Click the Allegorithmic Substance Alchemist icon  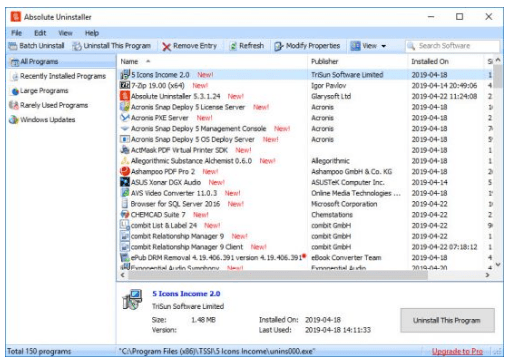click(125, 161)
